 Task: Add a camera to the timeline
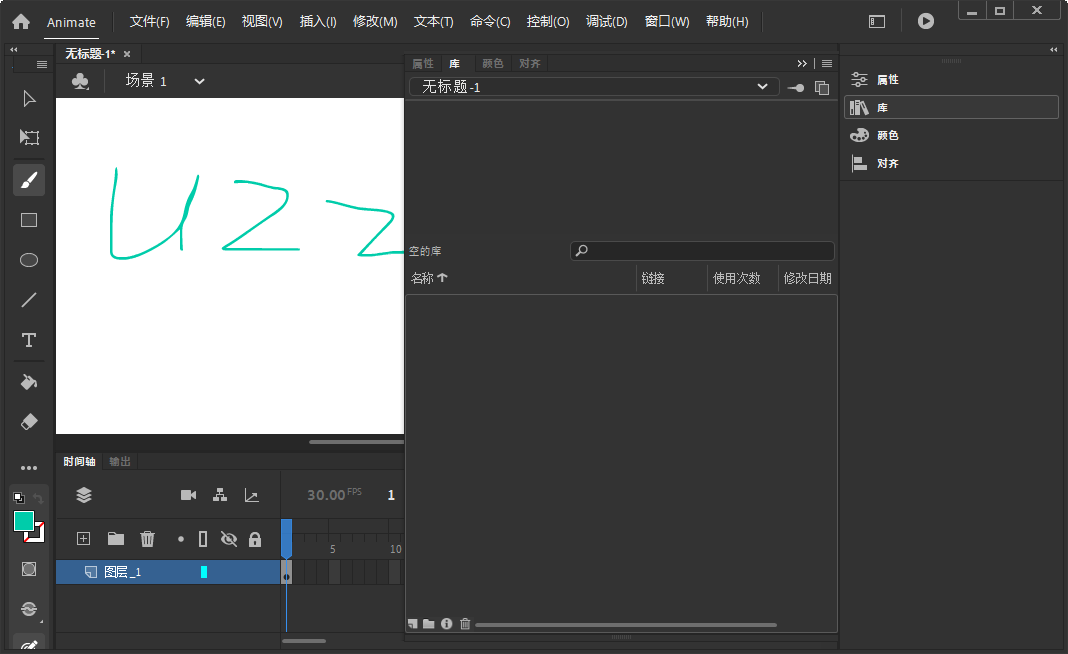(x=187, y=495)
